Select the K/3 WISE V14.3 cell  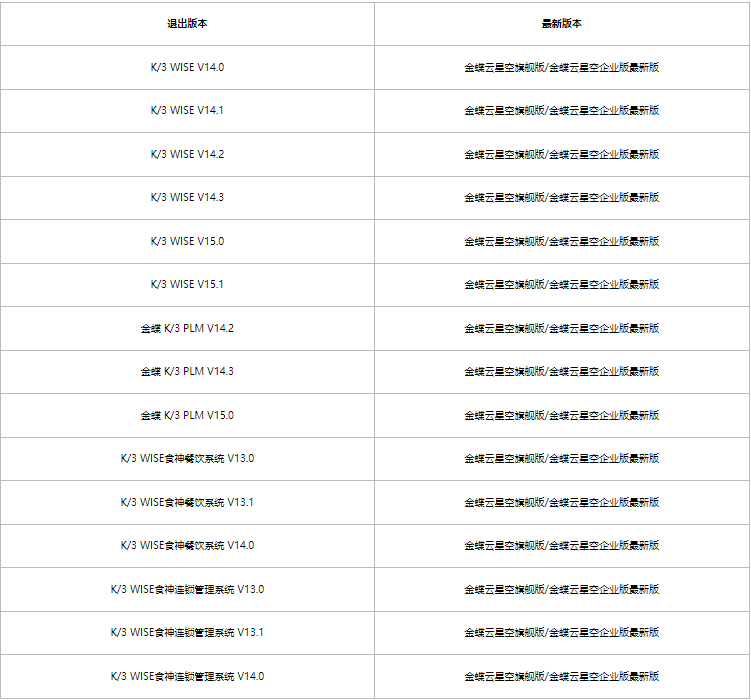(x=187, y=198)
